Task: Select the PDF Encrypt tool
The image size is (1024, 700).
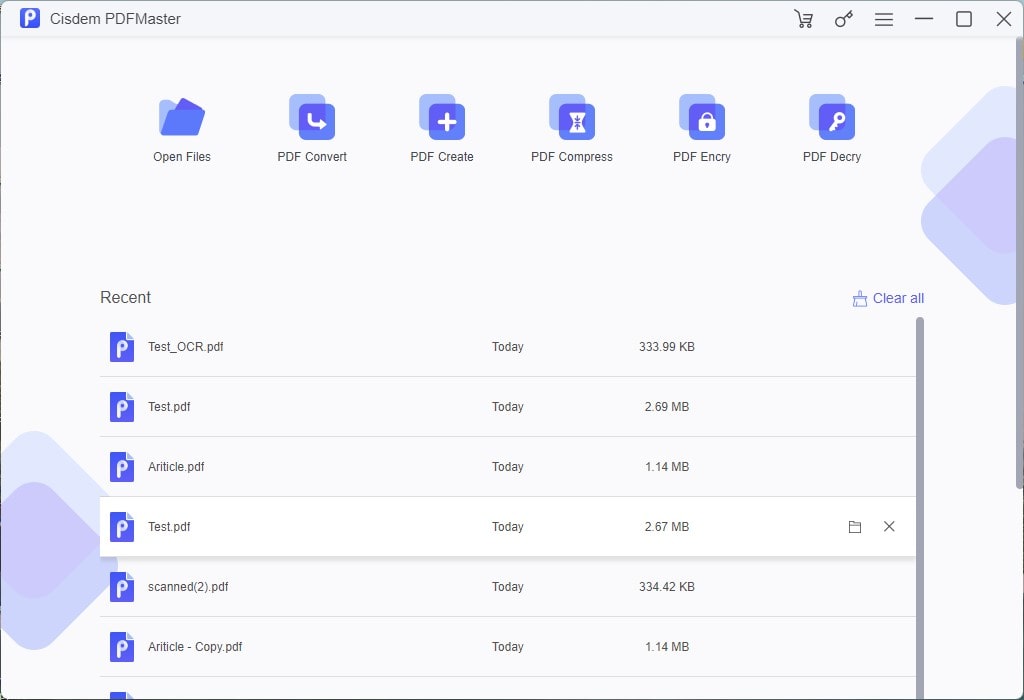Action: [x=702, y=118]
